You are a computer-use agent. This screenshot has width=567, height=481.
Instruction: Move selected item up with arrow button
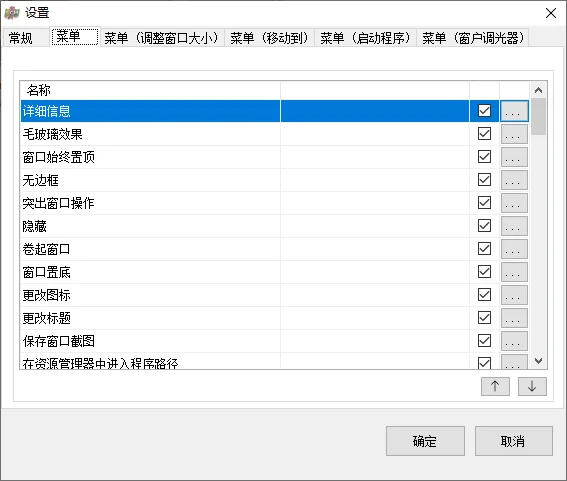(495, 386)
